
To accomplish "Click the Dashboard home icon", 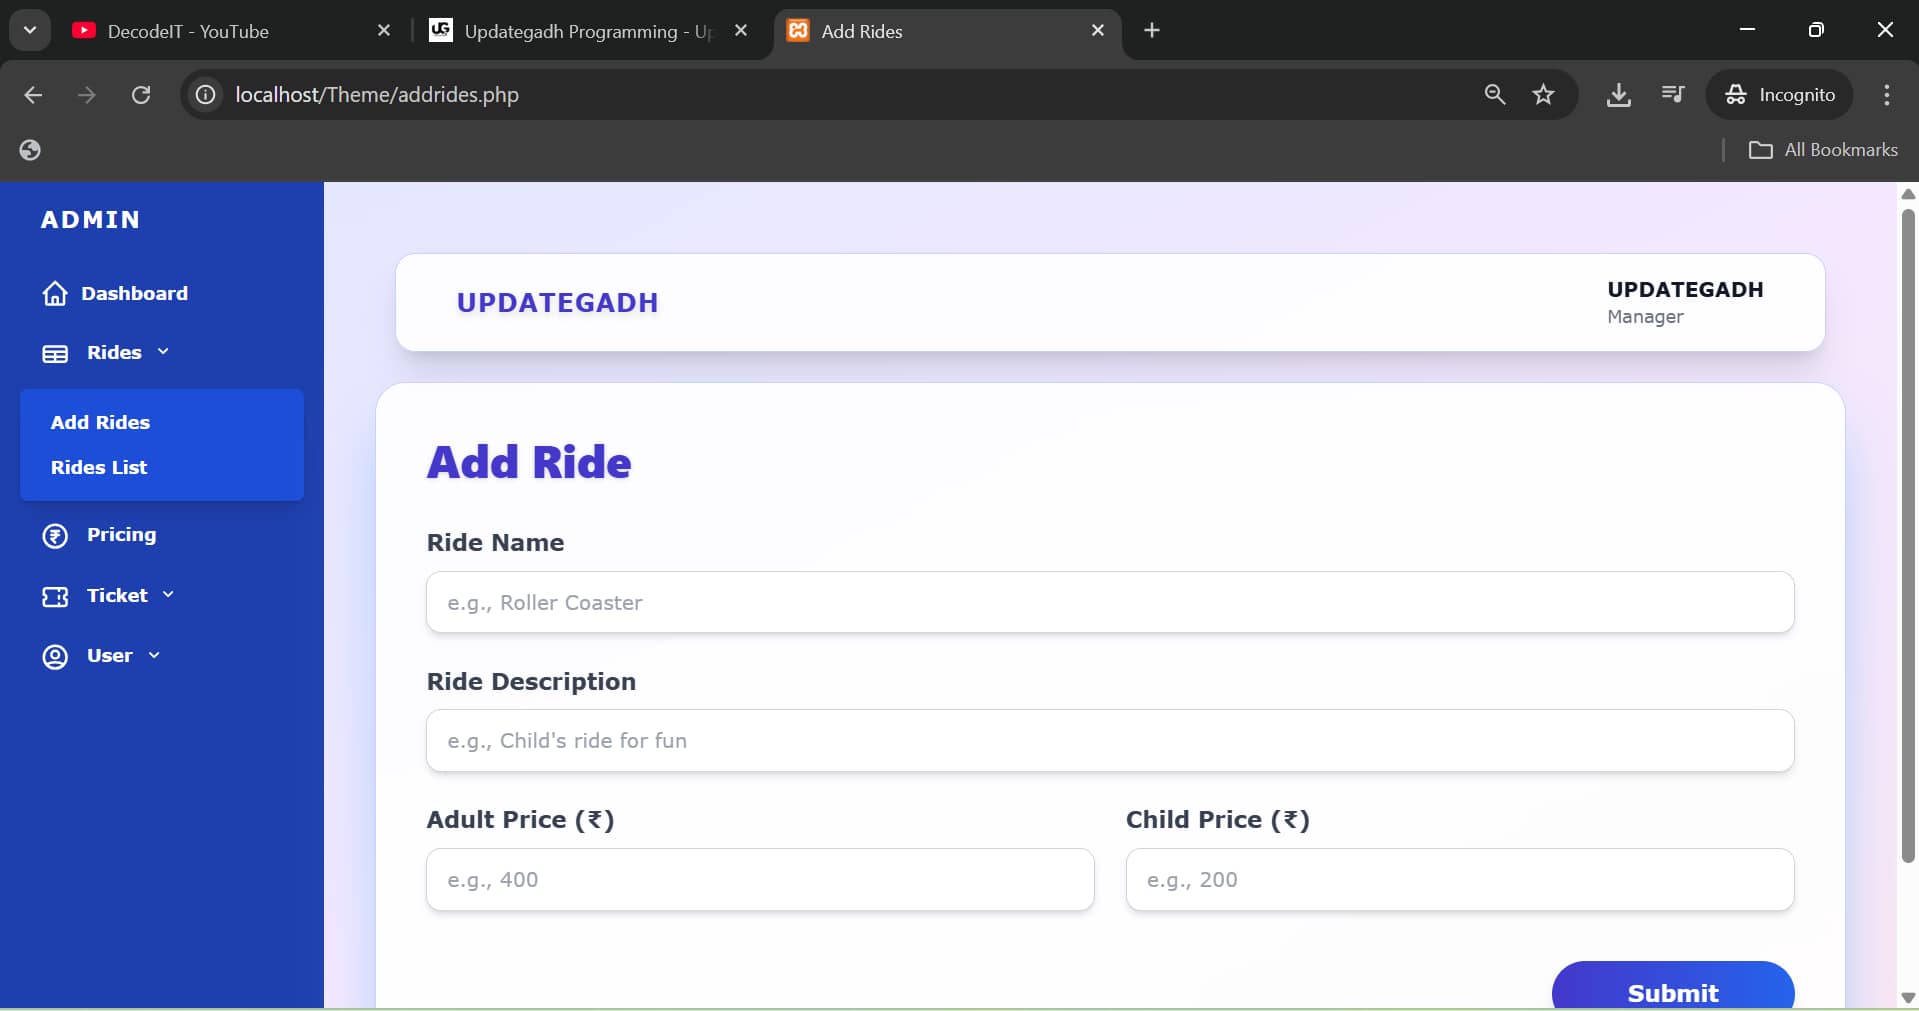I will click(x=55, y=294).
